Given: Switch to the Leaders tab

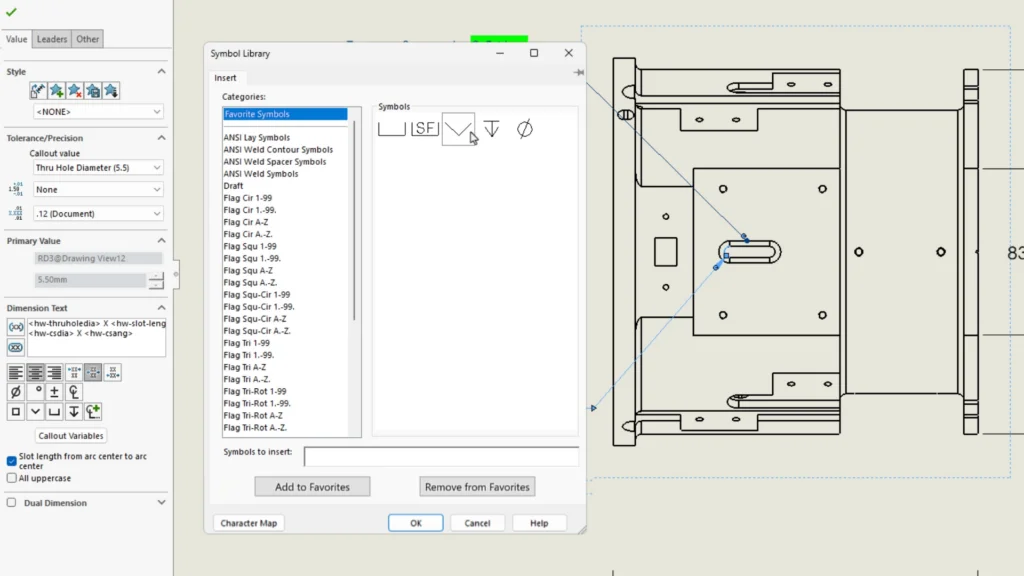Looking at the screenshot, I should click(x=52, y=39).
